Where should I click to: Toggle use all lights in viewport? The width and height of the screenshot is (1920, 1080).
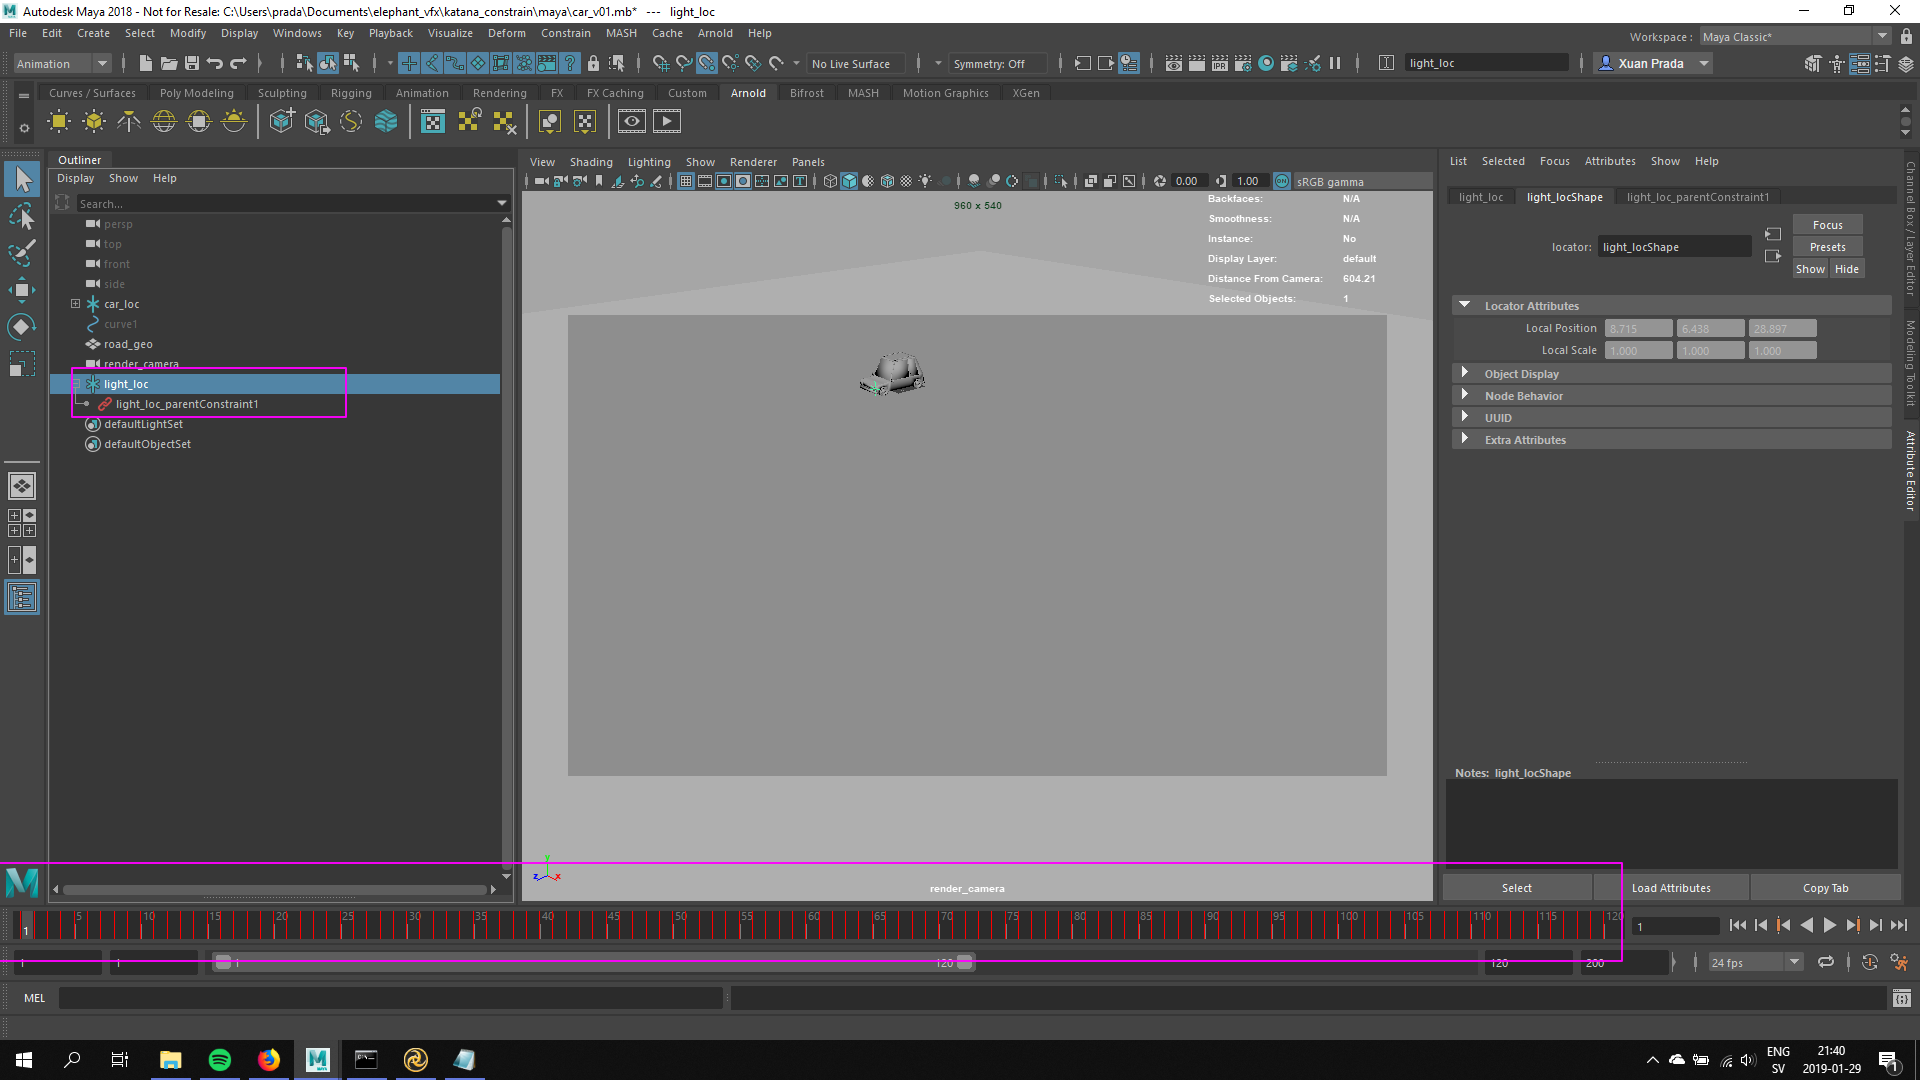pos(925,181)
